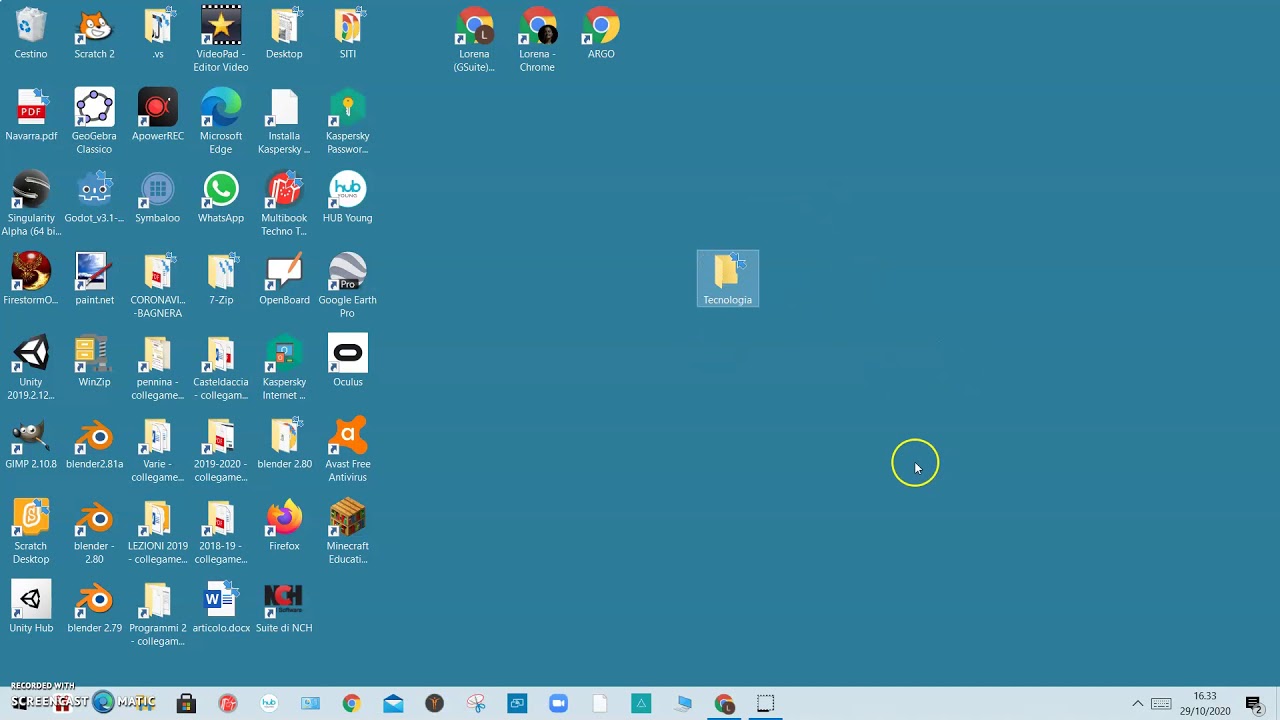Select the Desktop folder shortcut
This screenshot has width=1280, height=720.
[284, 34]
